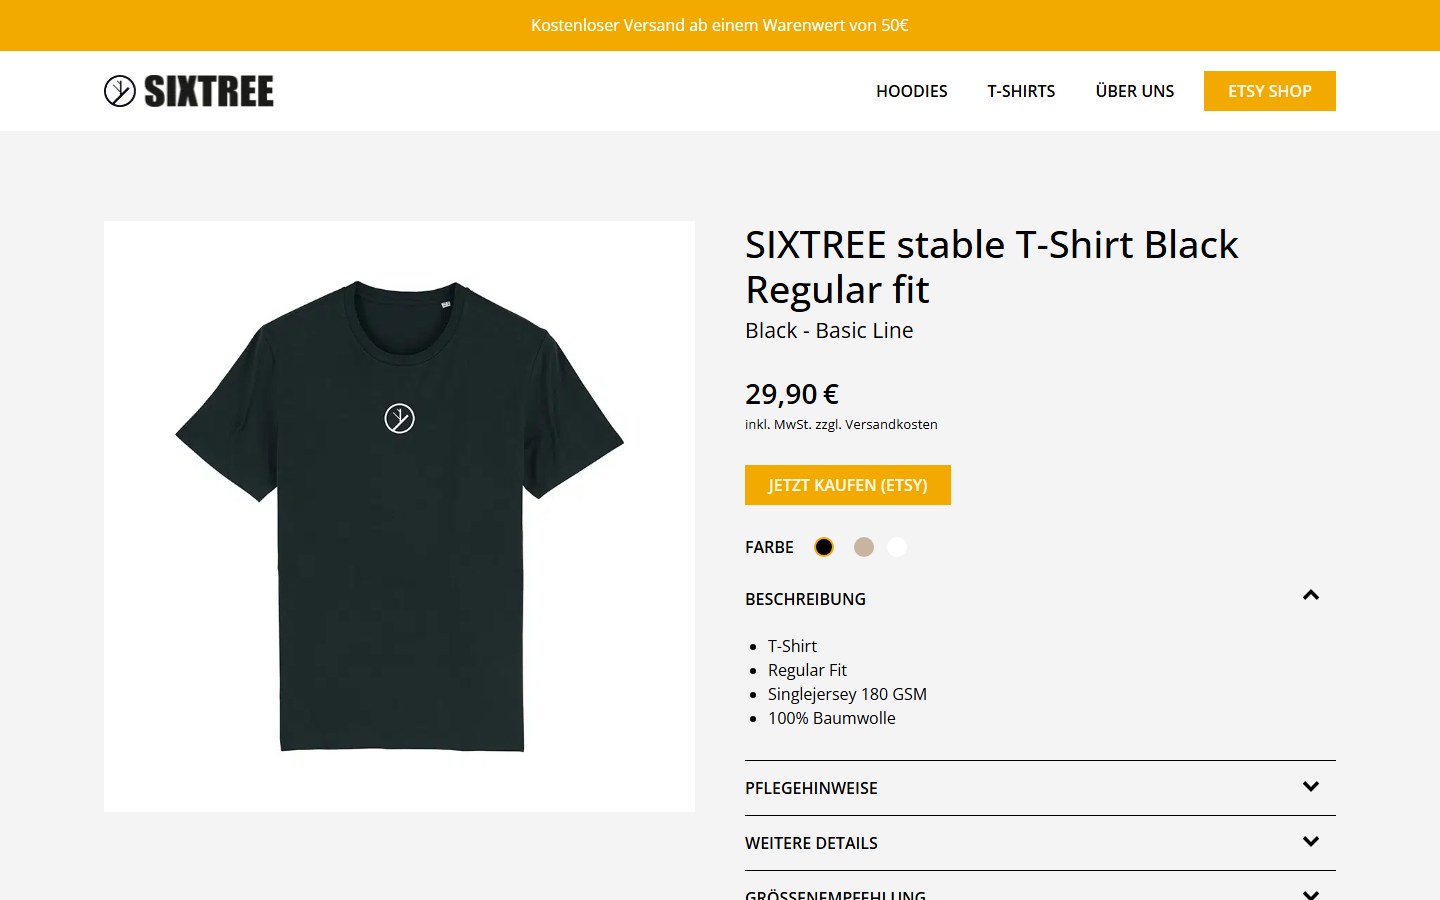The height and width of the screenshot is (900, 1440).
Task: Select the beige color swatch
Action: click(864, 547)
